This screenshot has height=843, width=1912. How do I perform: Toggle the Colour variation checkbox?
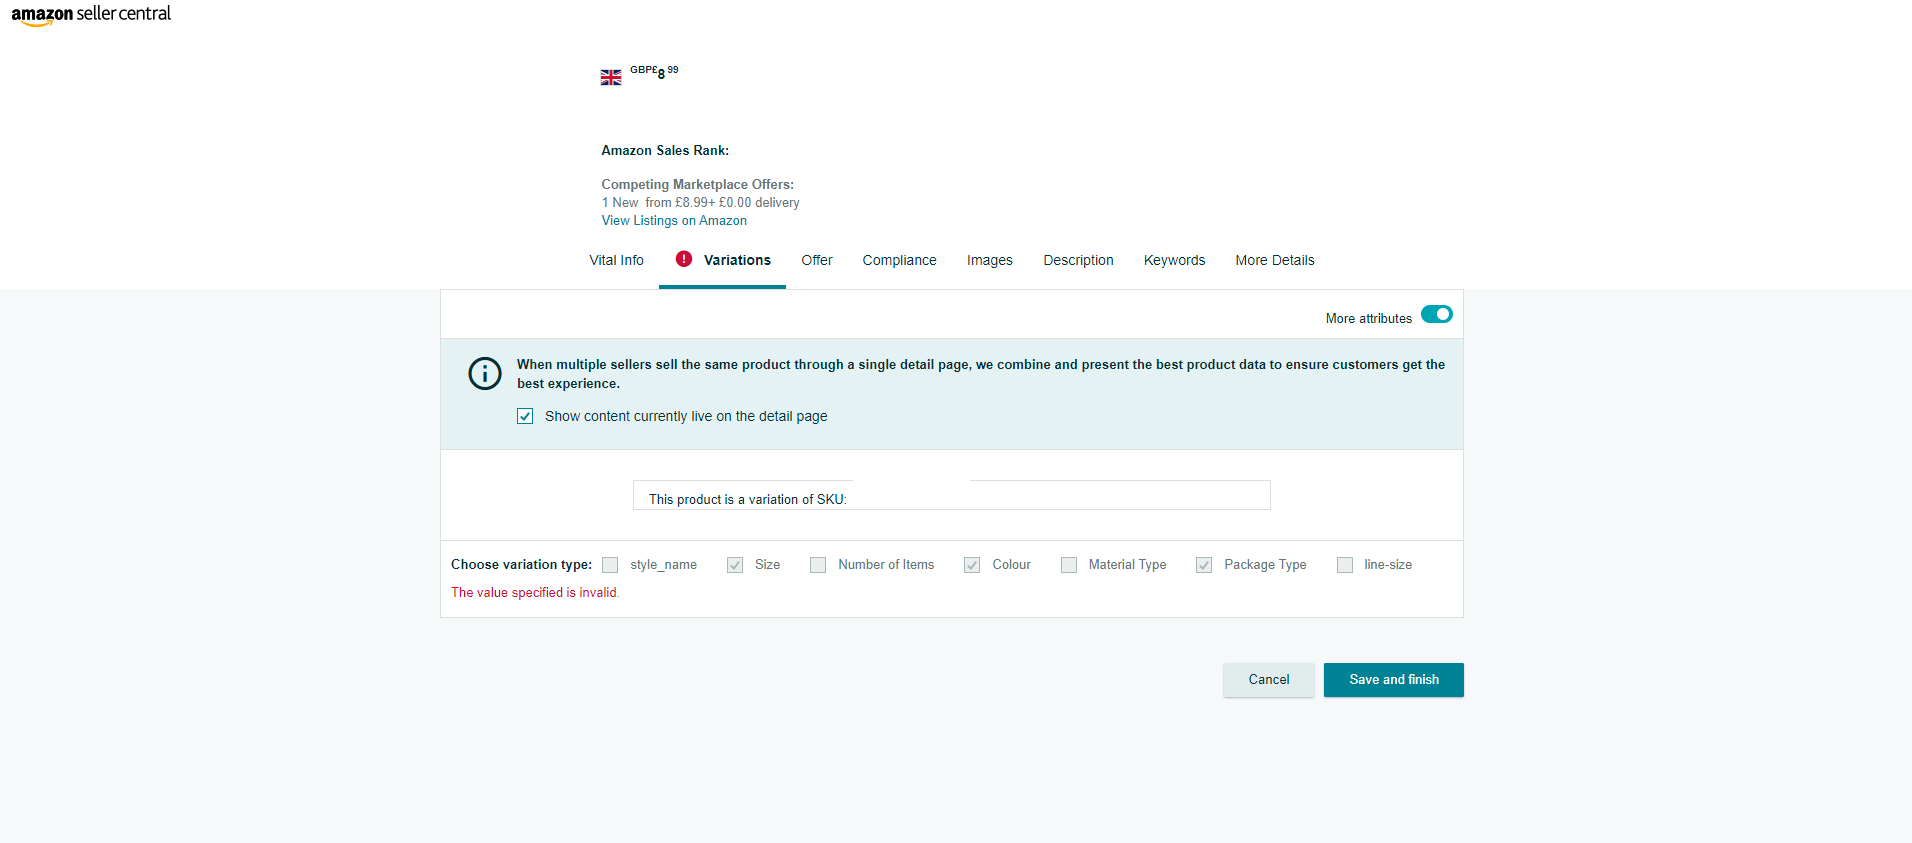coord(972,565)
